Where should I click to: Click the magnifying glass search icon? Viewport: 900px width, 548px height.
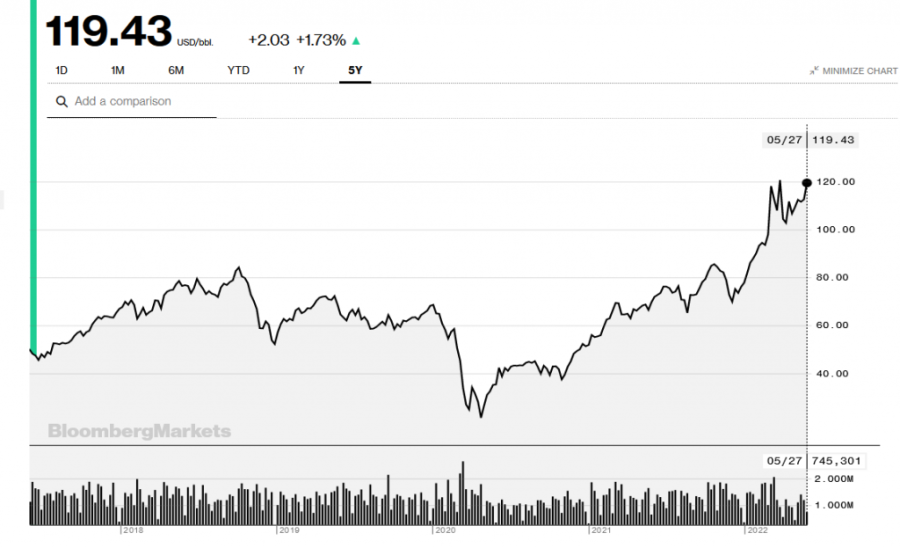[x=62, y=102]
